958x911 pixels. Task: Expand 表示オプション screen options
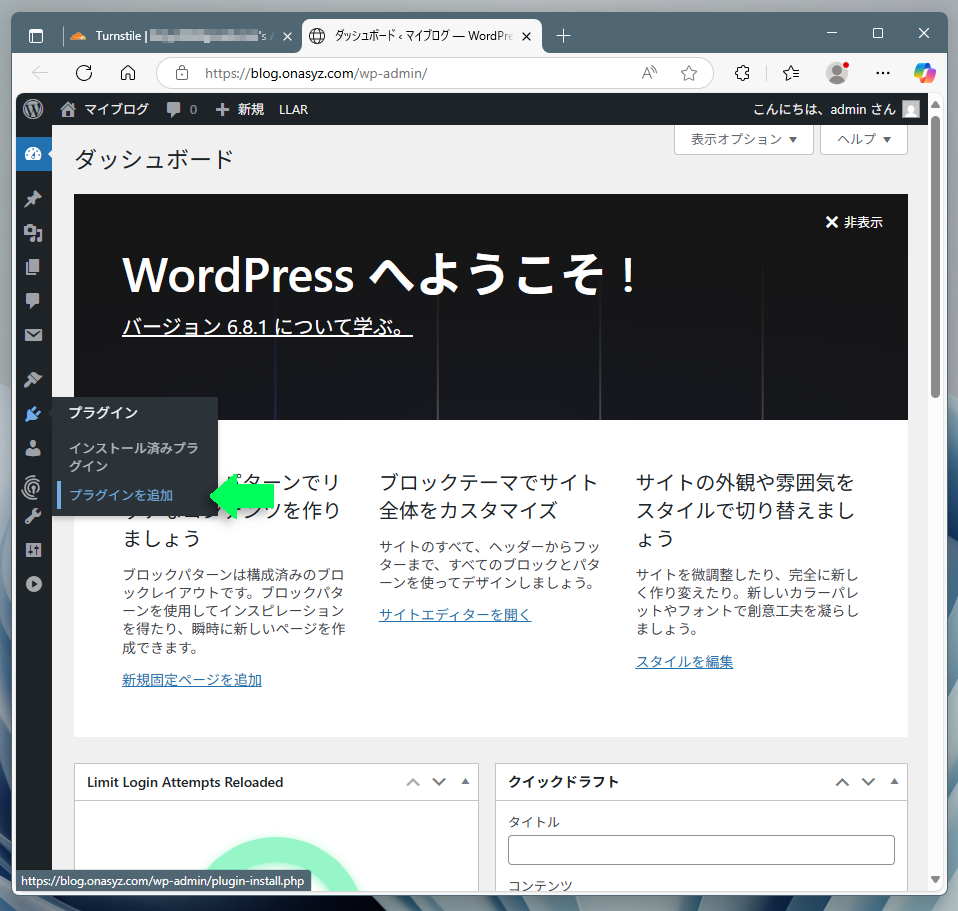pyautogui.click(x=744, y=140)
